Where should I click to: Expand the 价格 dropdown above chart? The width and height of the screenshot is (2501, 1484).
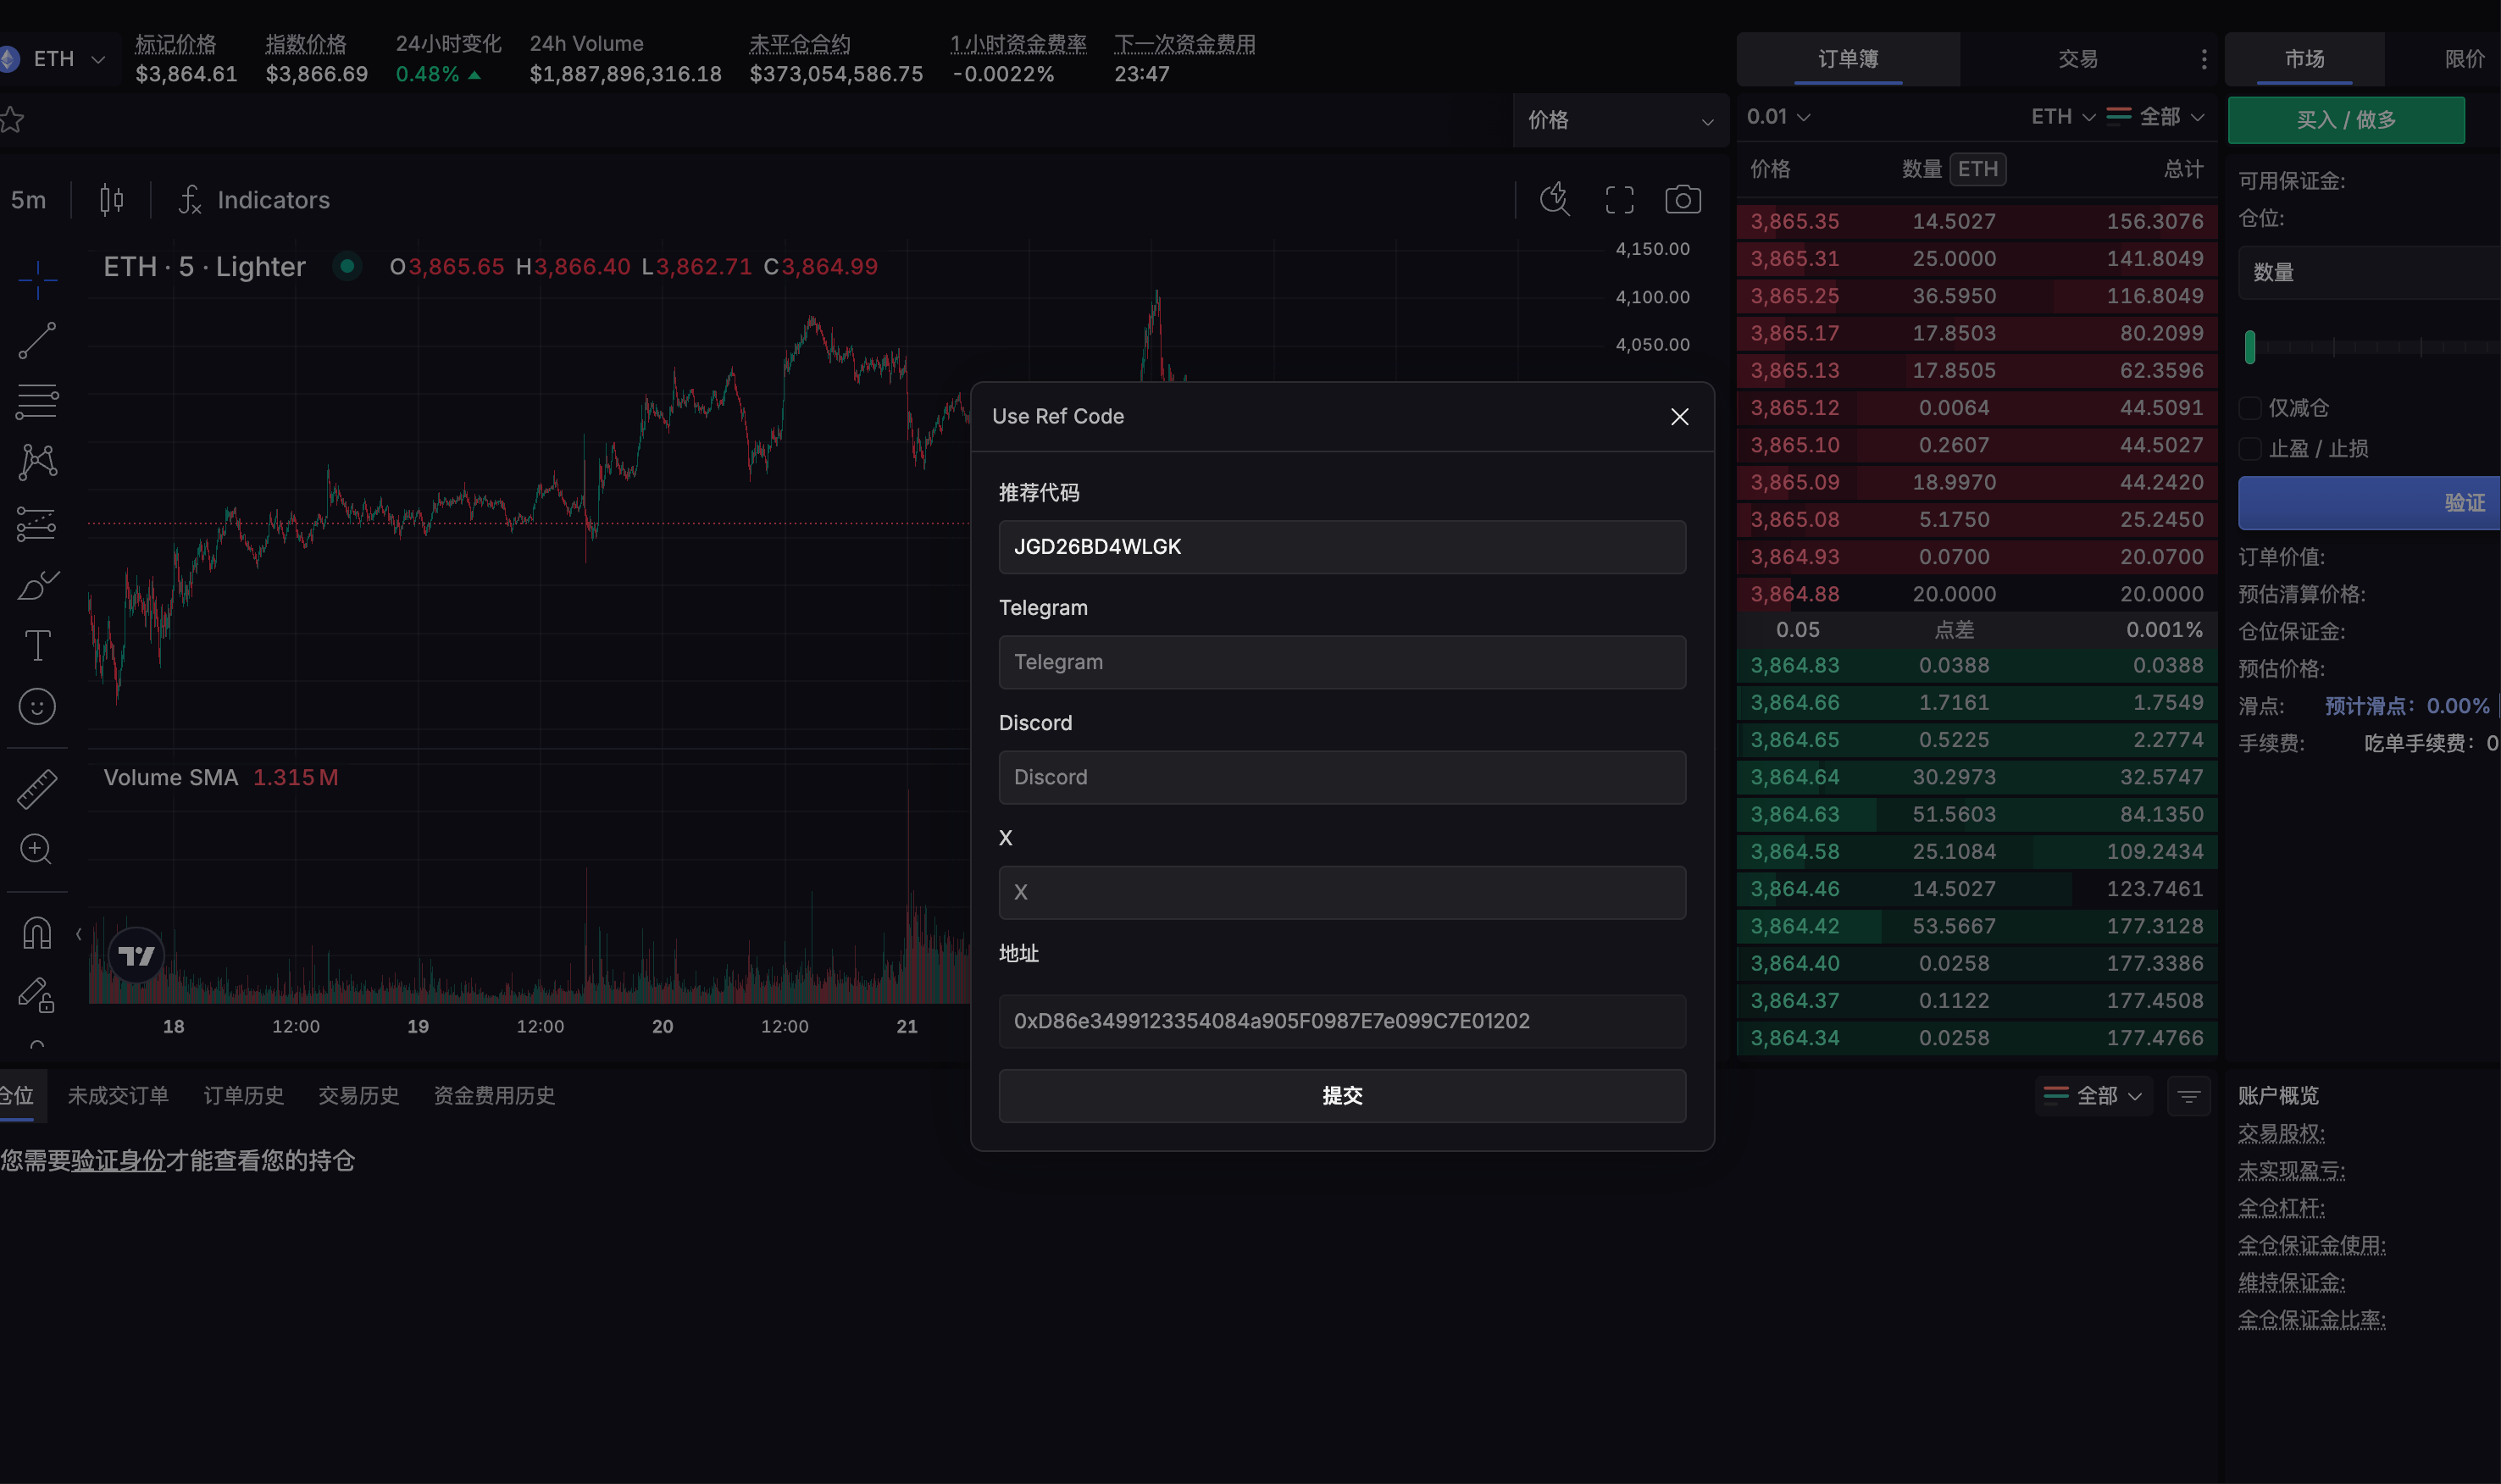click(1620, 121)
